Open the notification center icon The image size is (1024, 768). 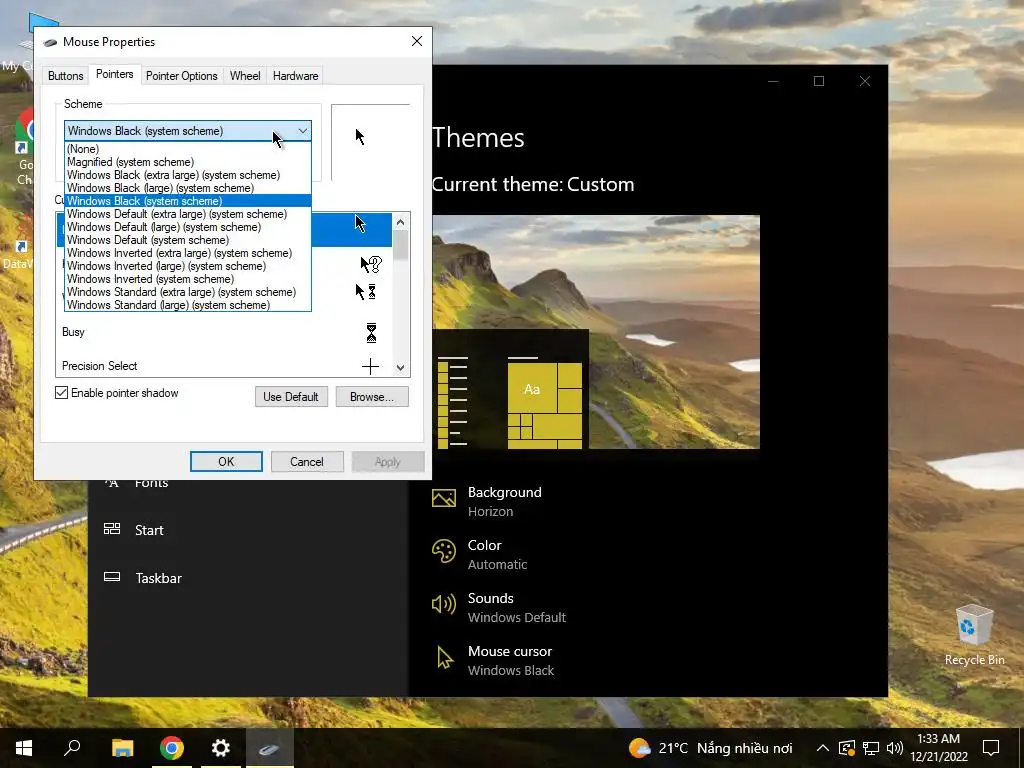(x=991, y=748)
